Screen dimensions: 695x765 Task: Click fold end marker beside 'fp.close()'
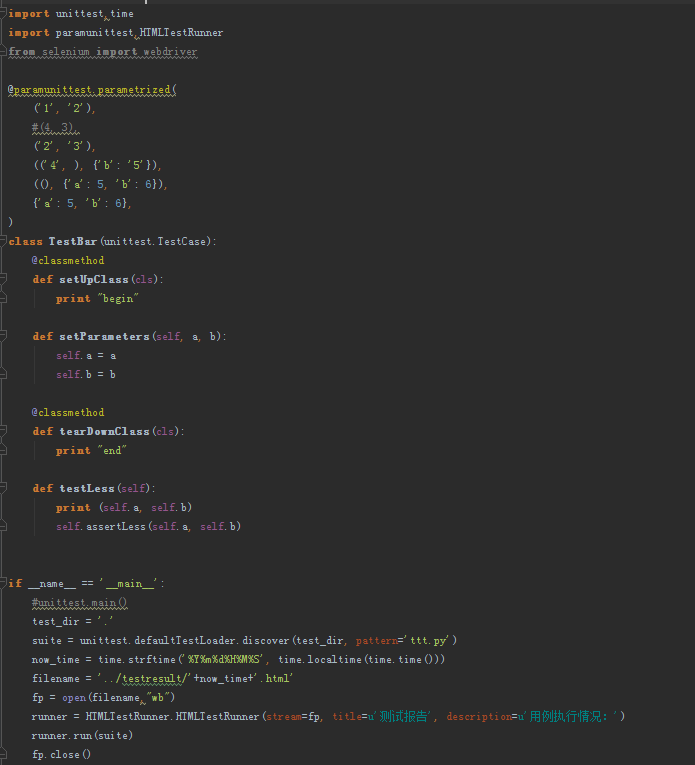point(3,754)
